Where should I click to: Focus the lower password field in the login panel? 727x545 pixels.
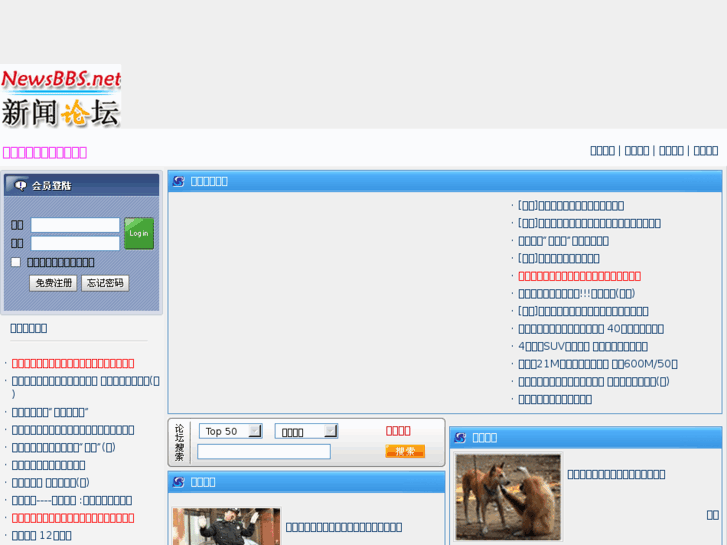tap(75, 243)
